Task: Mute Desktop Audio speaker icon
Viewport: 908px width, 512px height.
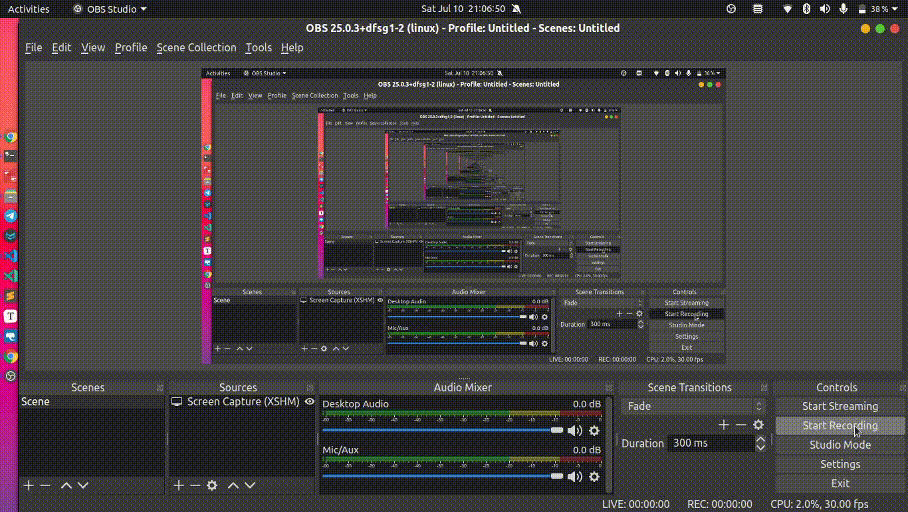Action: (x=574, y=430)
